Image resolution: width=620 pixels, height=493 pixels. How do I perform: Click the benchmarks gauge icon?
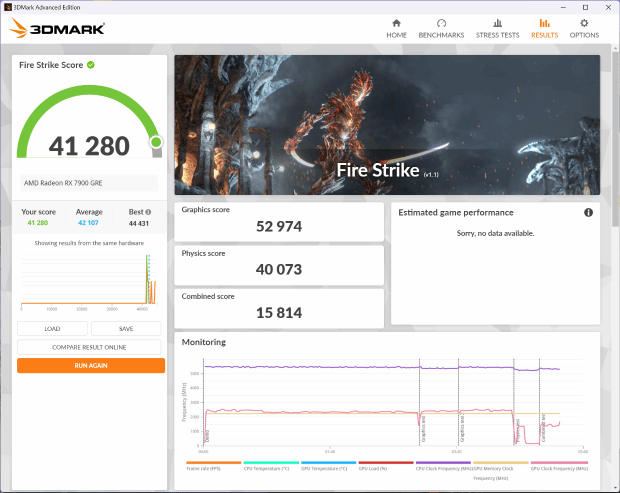(x=441, y=23)
